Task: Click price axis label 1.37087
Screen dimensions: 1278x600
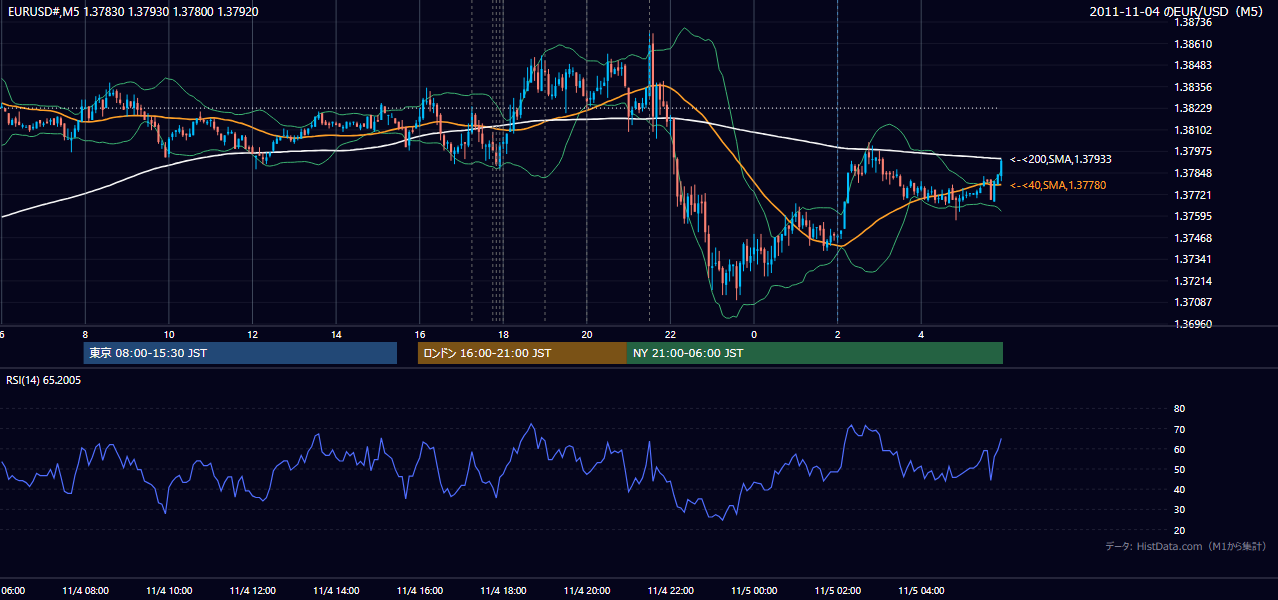Action: pyautogui.click(x=1193, y=302)
